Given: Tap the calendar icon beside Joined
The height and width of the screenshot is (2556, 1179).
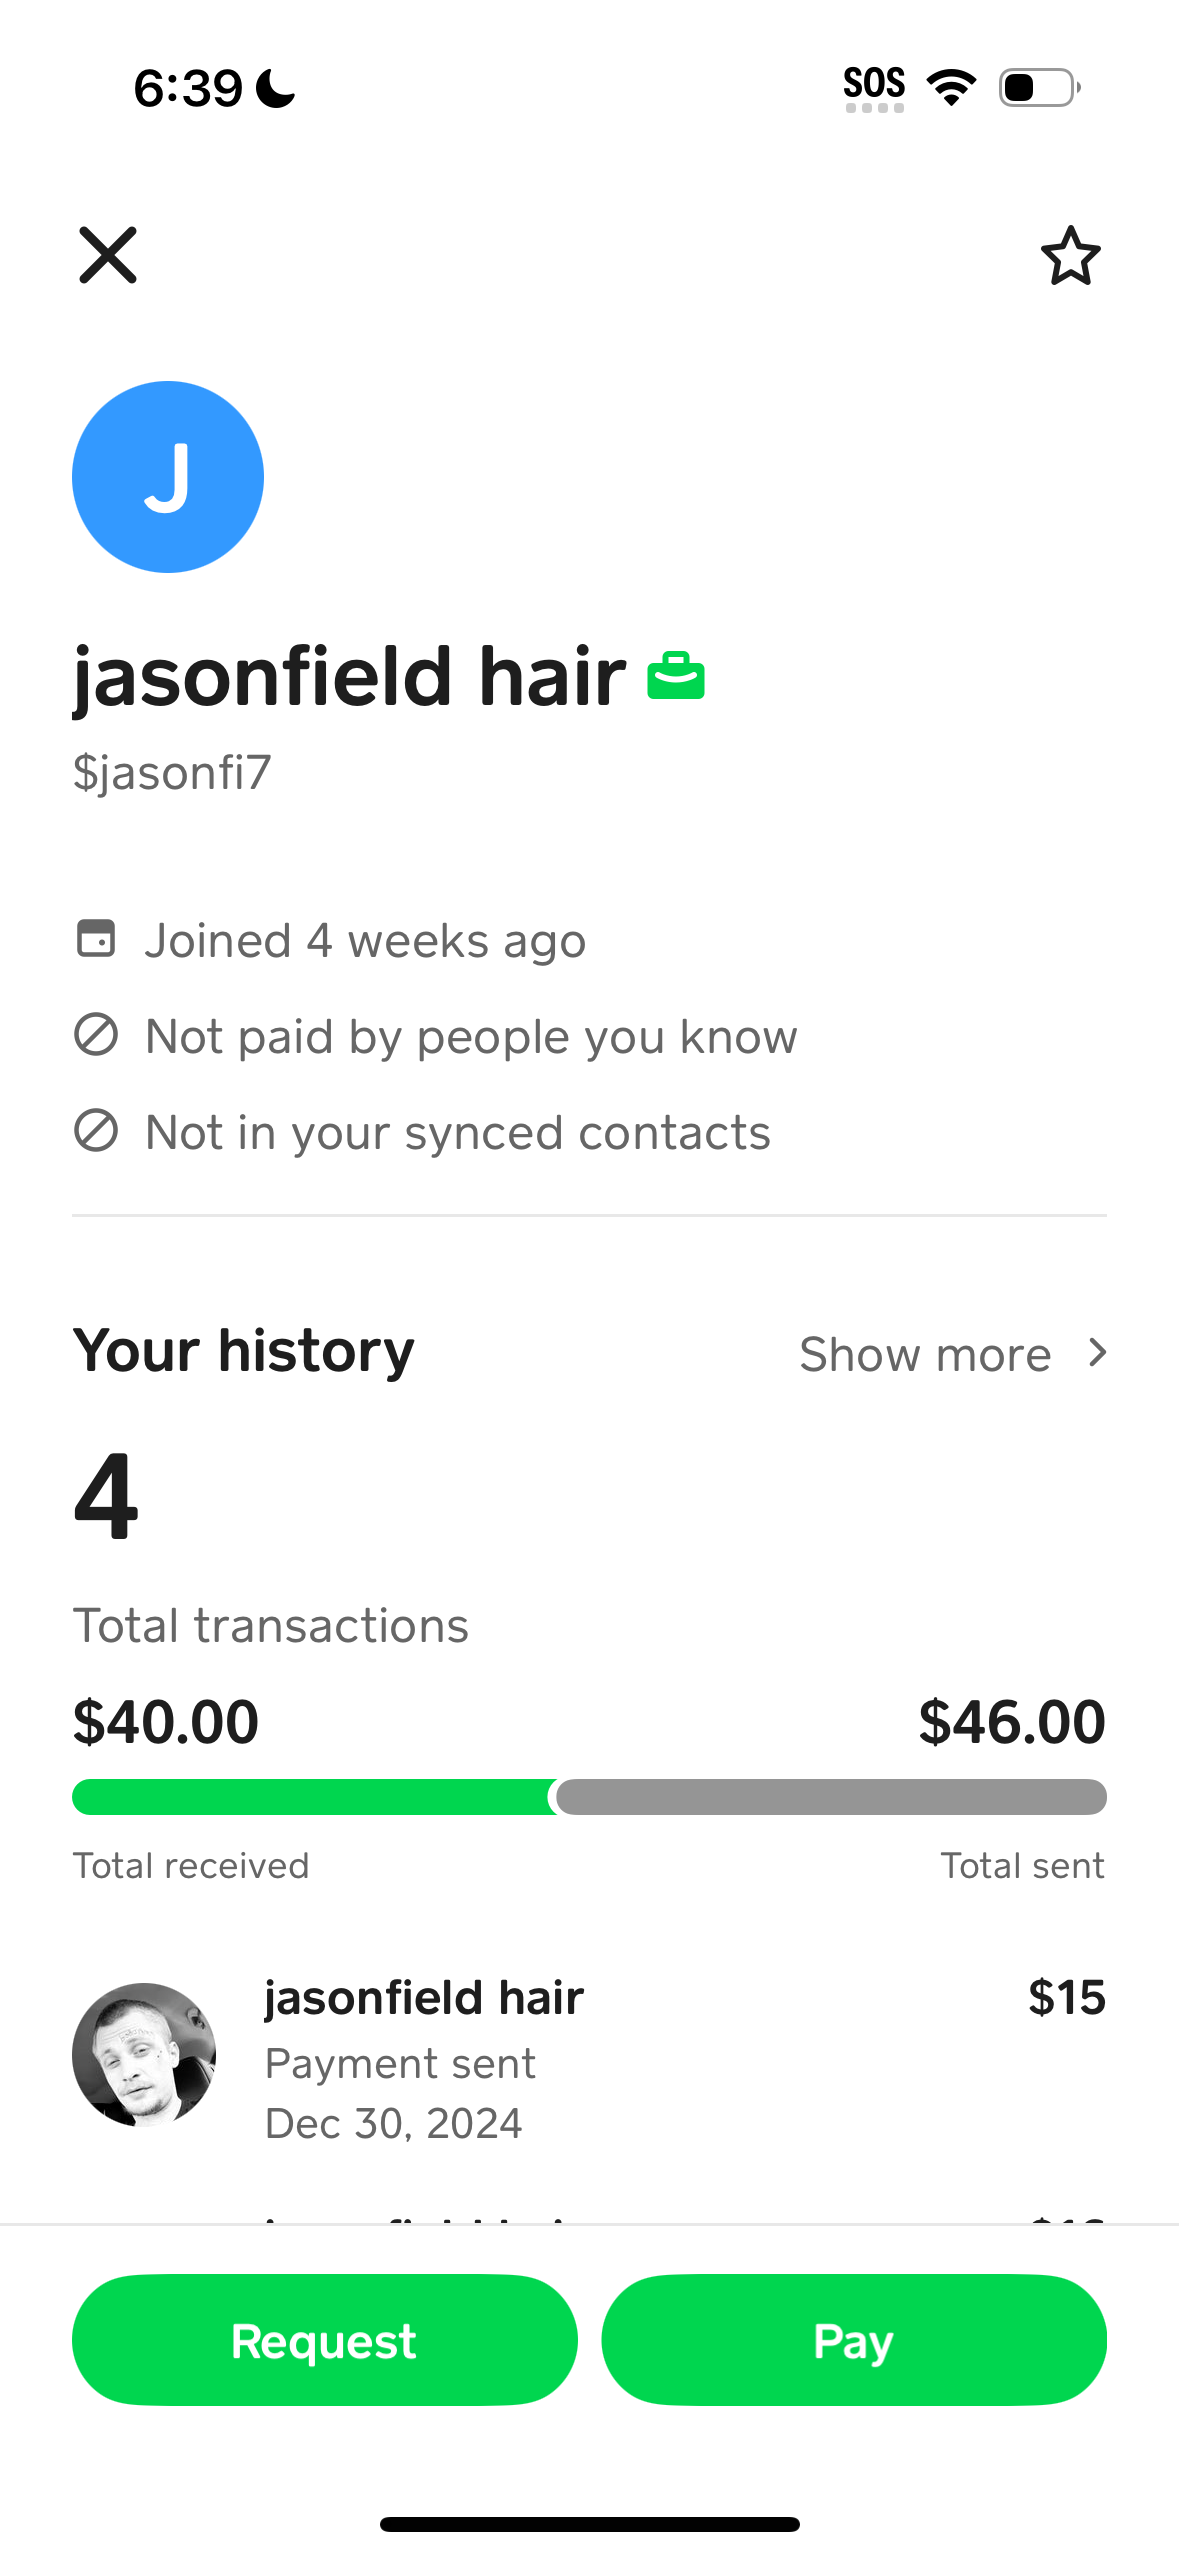Looking at the screenshot, I should [x=96, y=939].
